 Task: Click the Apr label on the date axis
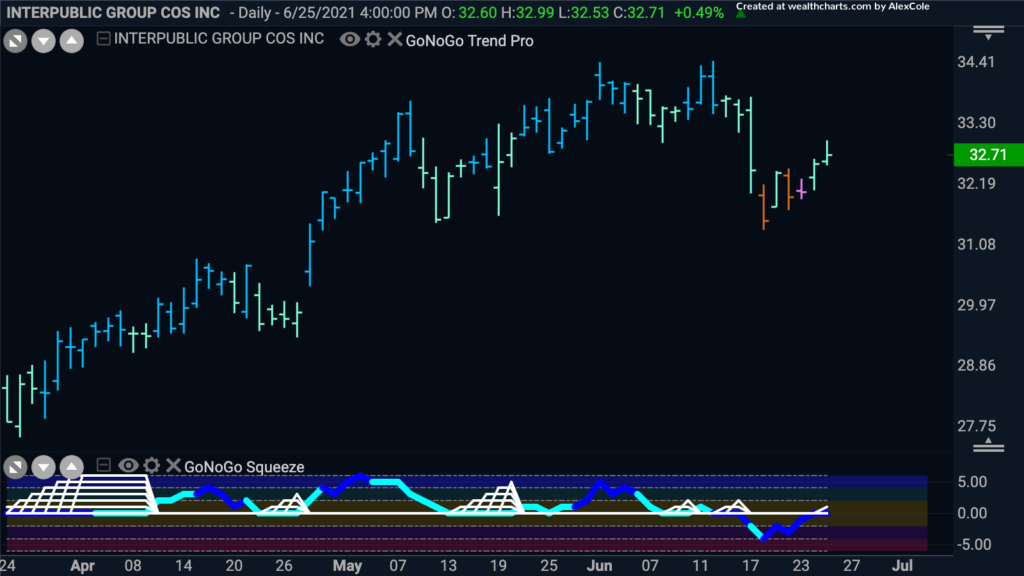click(83, 566)
